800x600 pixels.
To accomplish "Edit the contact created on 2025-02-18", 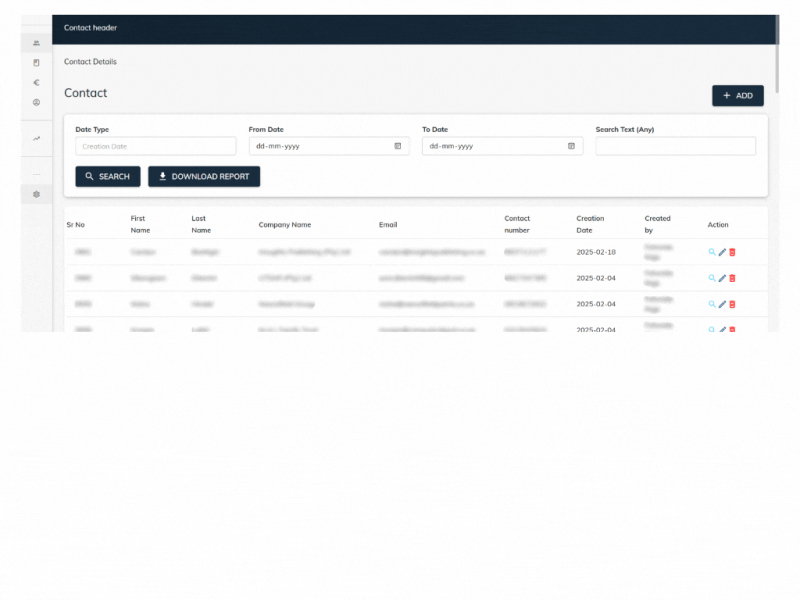I will click(x=722, y=252).
